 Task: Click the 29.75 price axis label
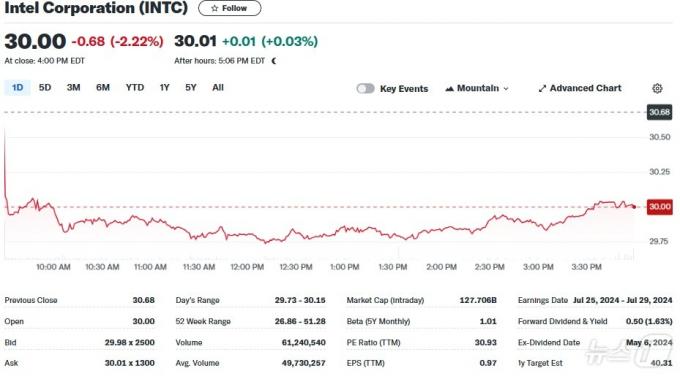click(x=660, y=241)
